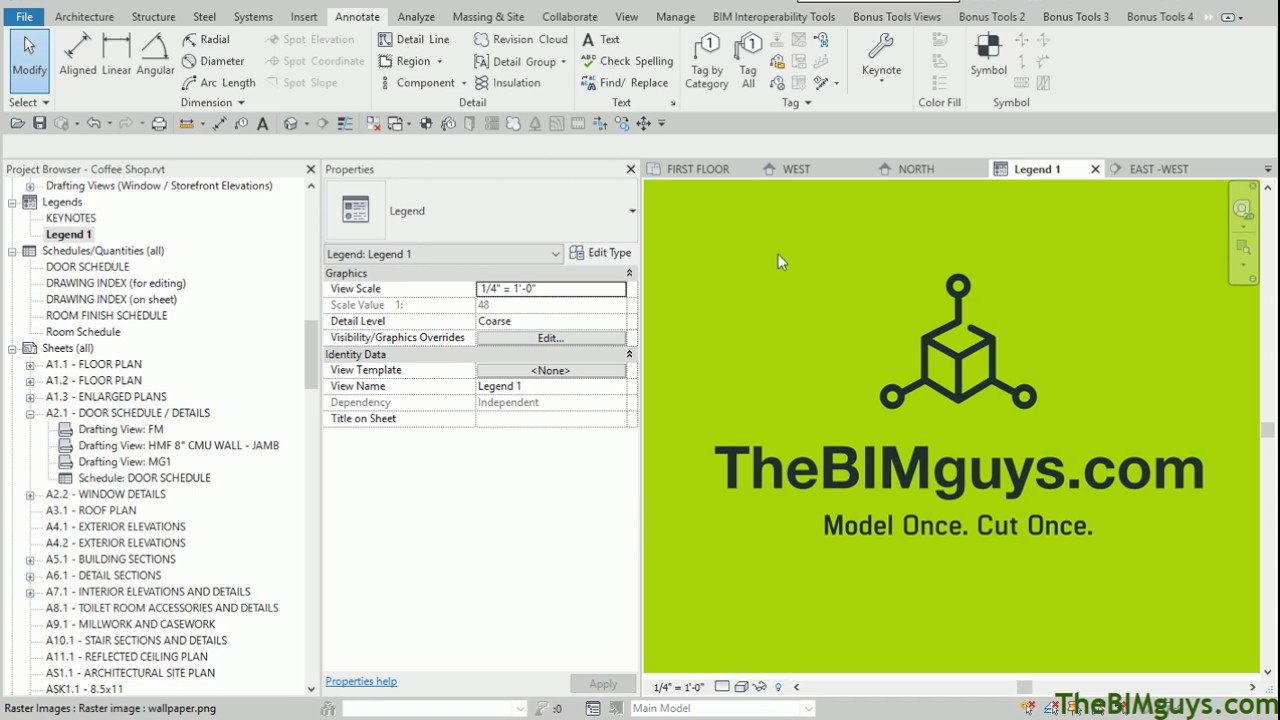Click the View Template <None> button
Screen dimensions: 1280x720
tap(551, 370)
